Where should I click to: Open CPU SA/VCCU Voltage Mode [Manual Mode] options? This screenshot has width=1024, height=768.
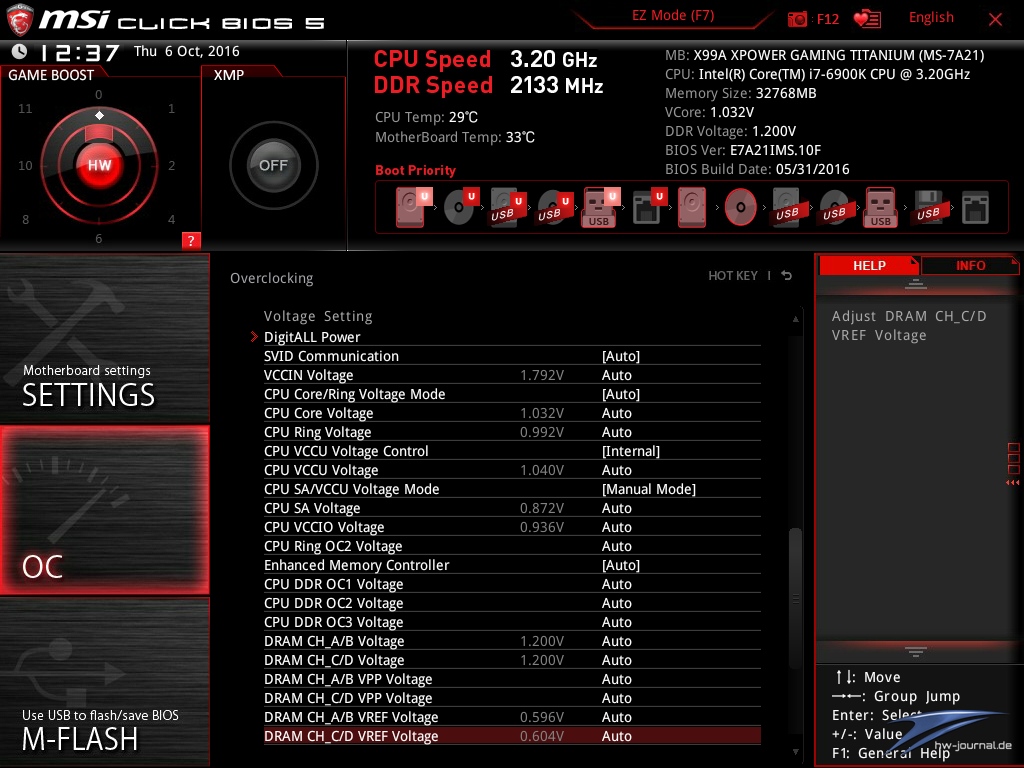coord(648,488)
